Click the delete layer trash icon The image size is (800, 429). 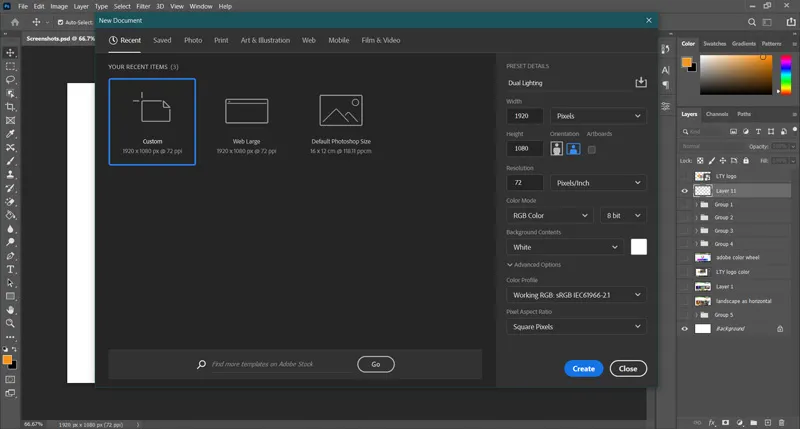(x=782, y=422)
